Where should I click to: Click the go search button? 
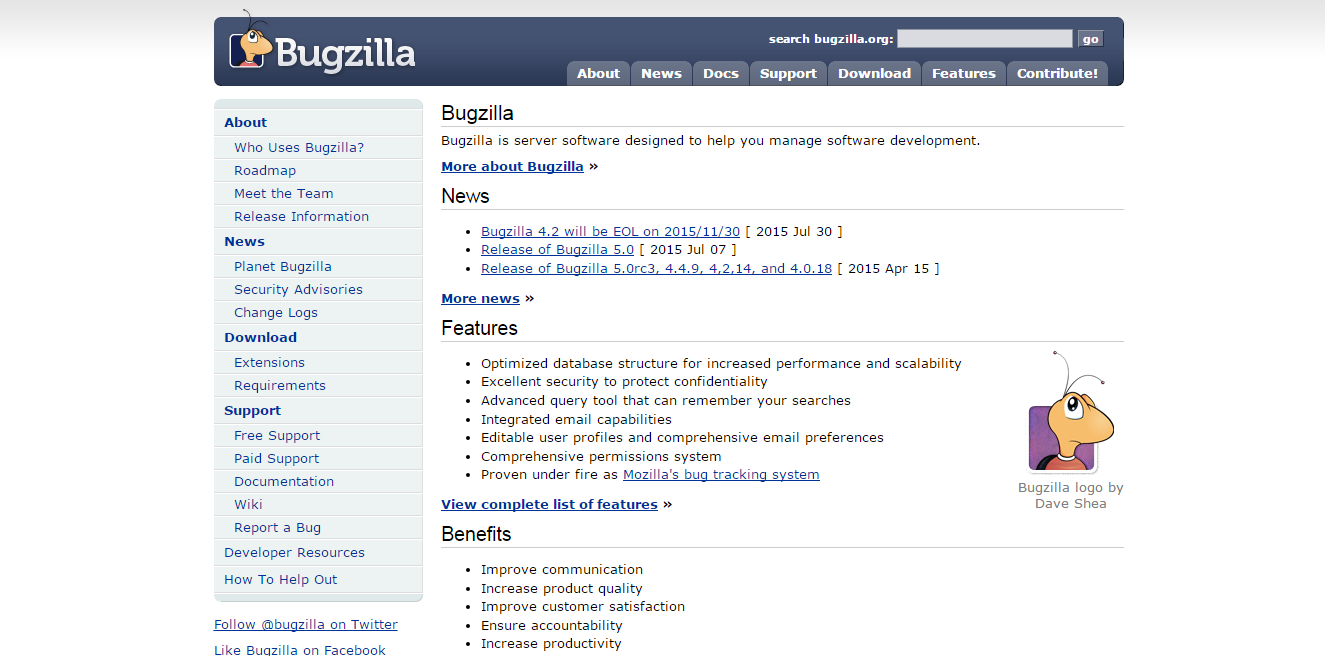(1090, 39)
